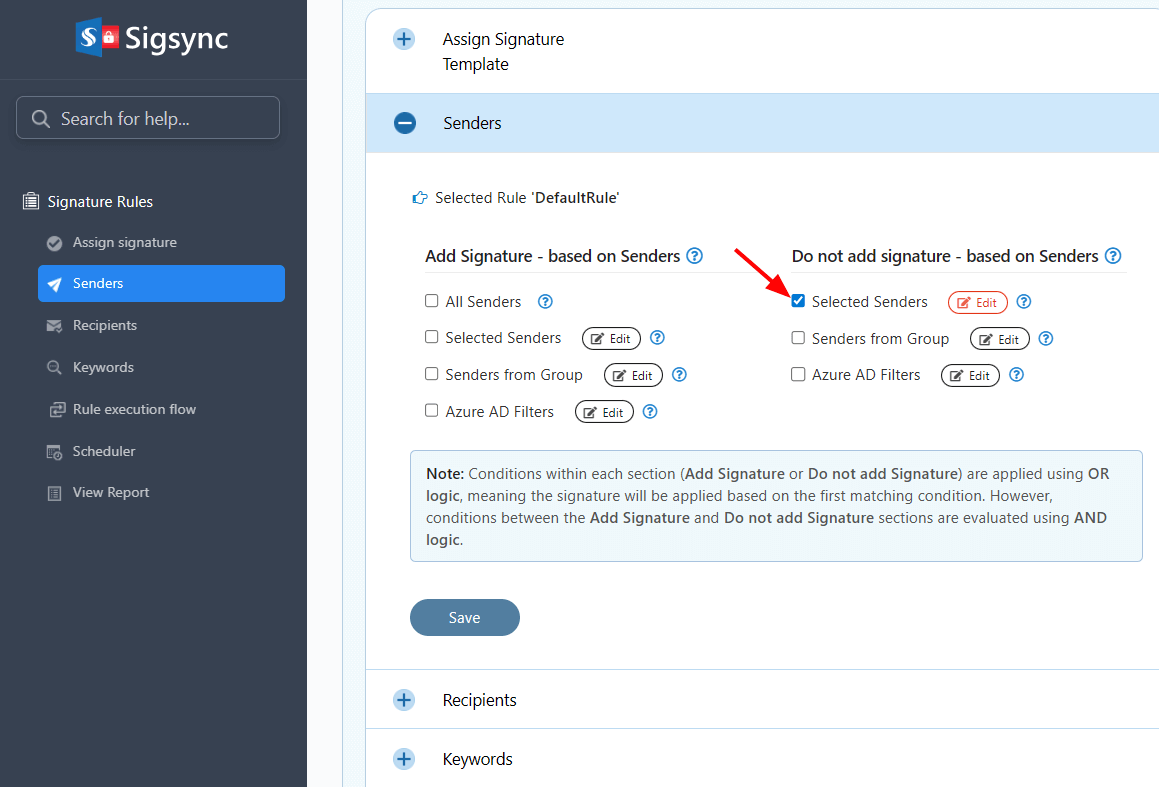Check Azure AD Filters under Do not add signature
The width and height of the screenshot is (1159, 787).
click(798, 374)
